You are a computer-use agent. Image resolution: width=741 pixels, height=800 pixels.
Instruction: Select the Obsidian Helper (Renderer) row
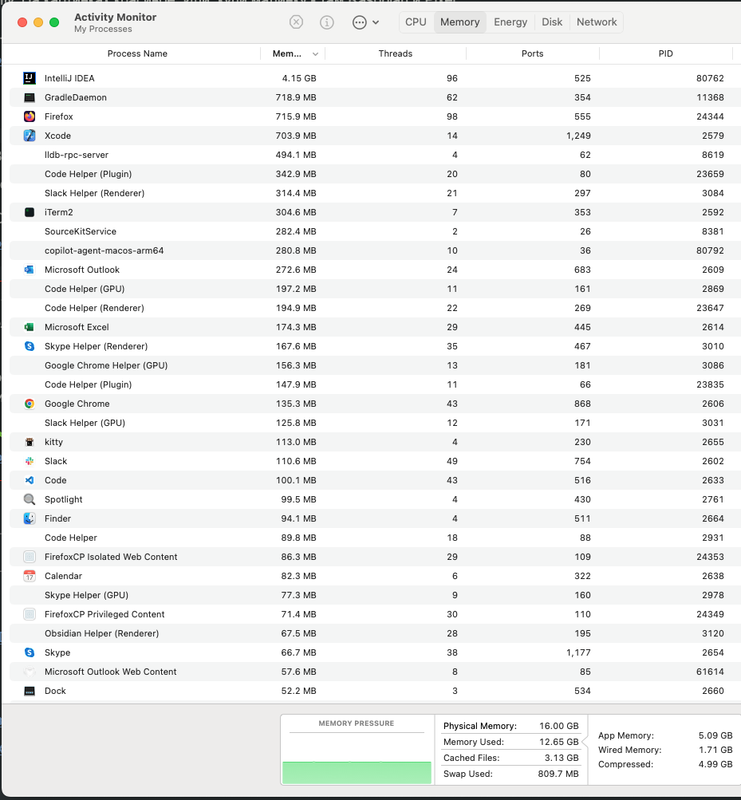(375, 633)
